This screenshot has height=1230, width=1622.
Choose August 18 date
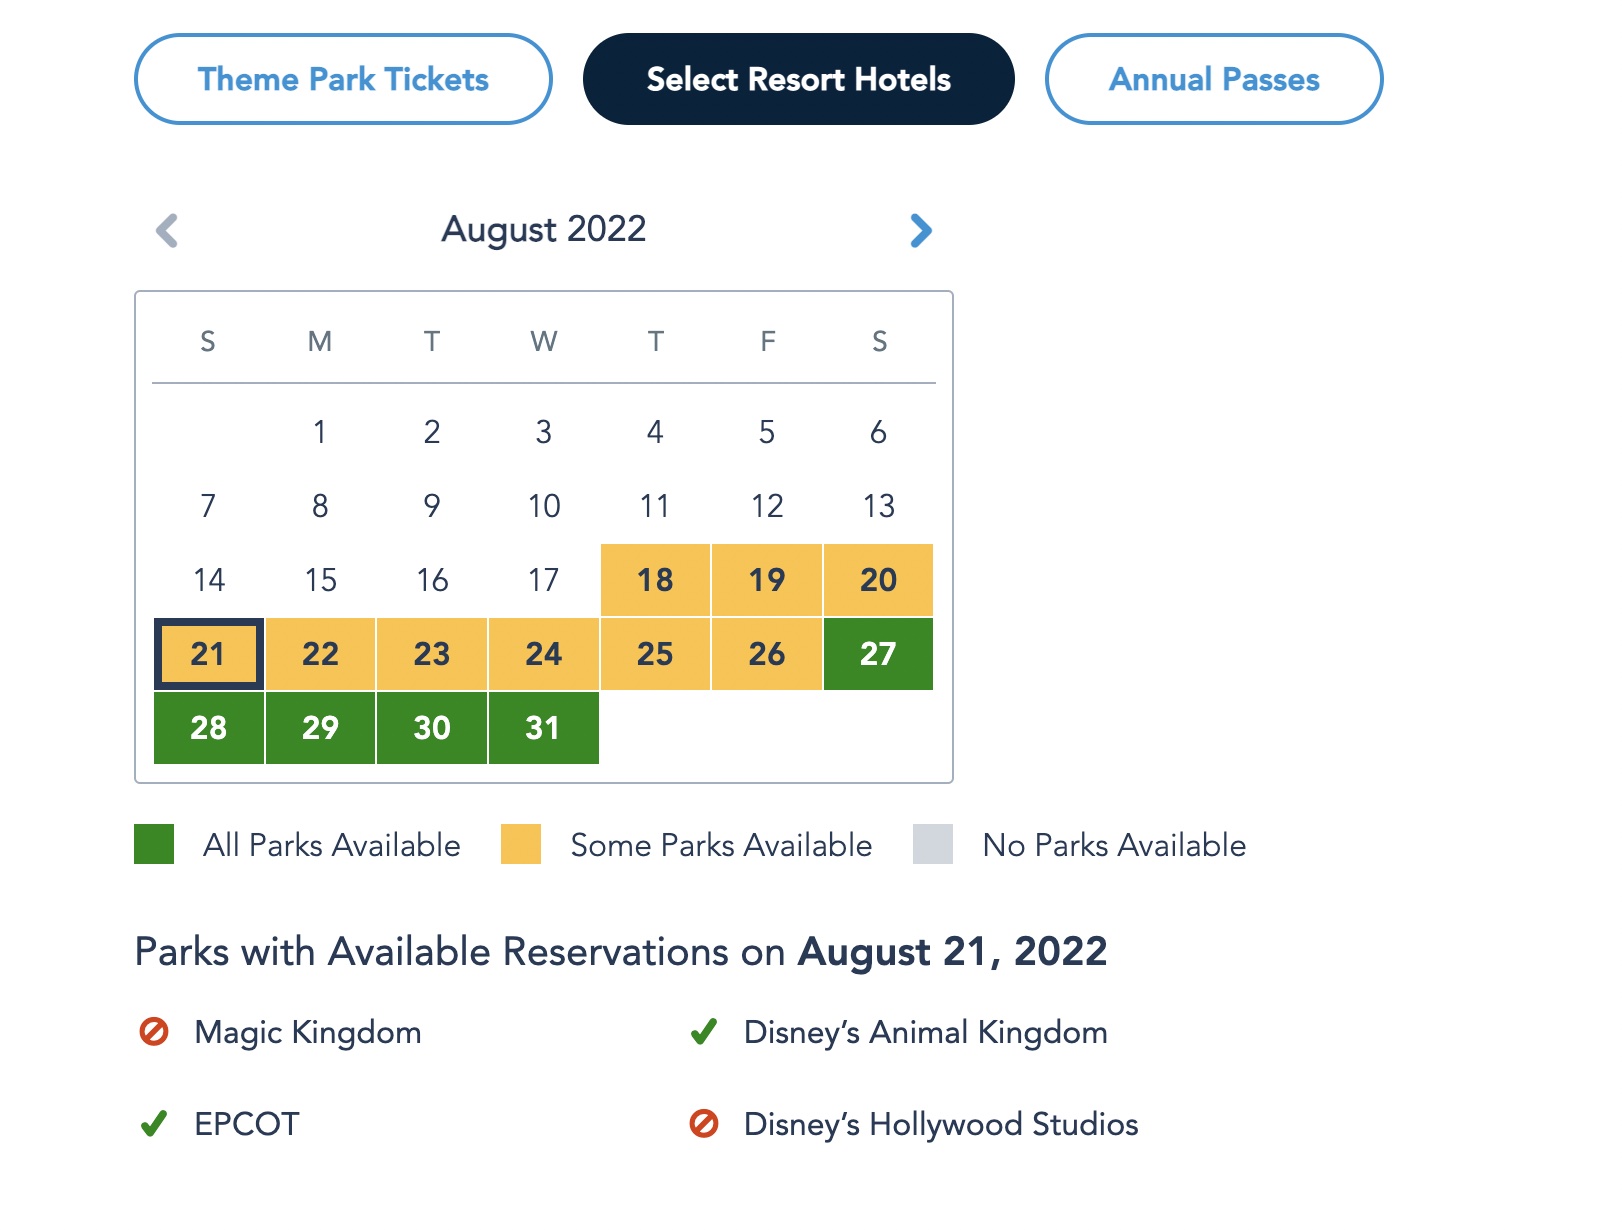pyautogui.click(x=655, y=580)
